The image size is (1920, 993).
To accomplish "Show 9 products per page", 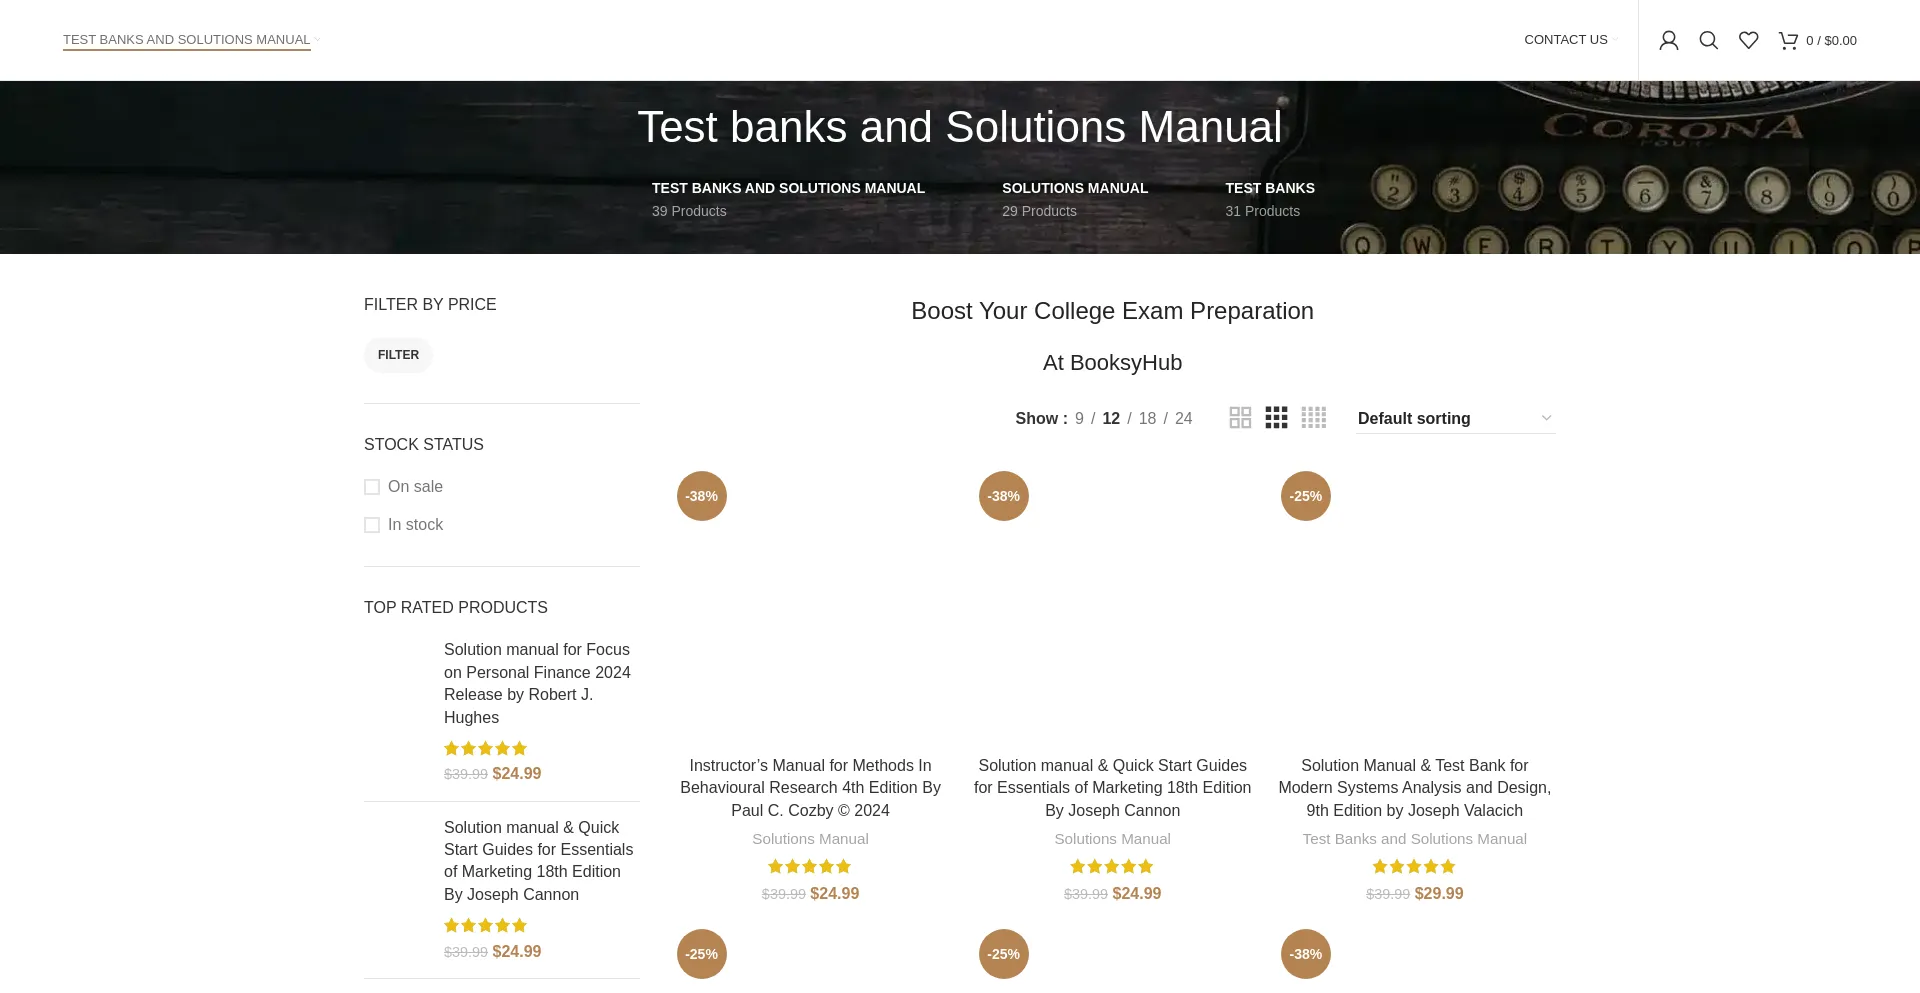I will click(x=1079, y=418).
